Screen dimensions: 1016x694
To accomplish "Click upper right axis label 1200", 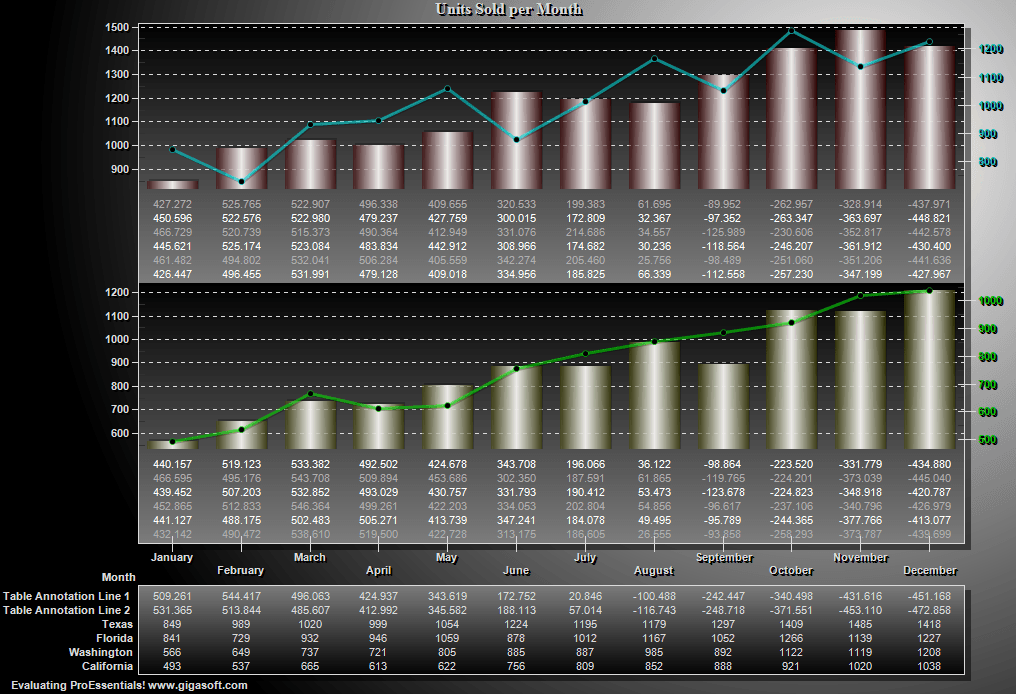I will tap(991, 49).
